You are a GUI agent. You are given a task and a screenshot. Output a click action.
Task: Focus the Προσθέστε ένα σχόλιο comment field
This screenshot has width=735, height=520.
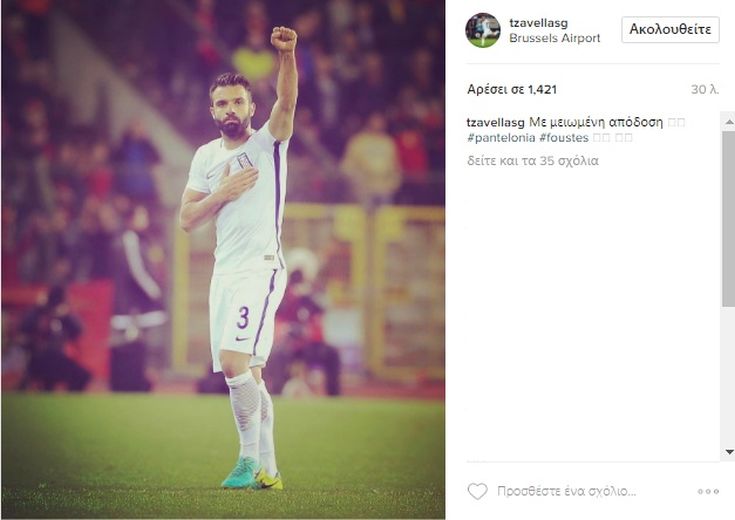pyautogui.click(x=567, y=491)
